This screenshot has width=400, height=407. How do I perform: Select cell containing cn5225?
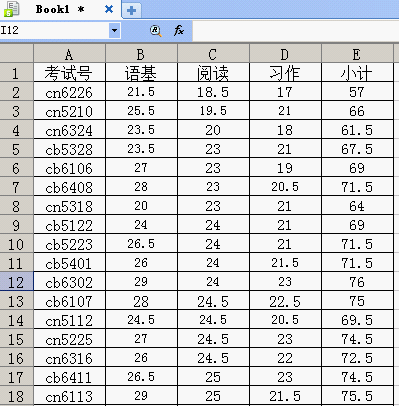69,338
